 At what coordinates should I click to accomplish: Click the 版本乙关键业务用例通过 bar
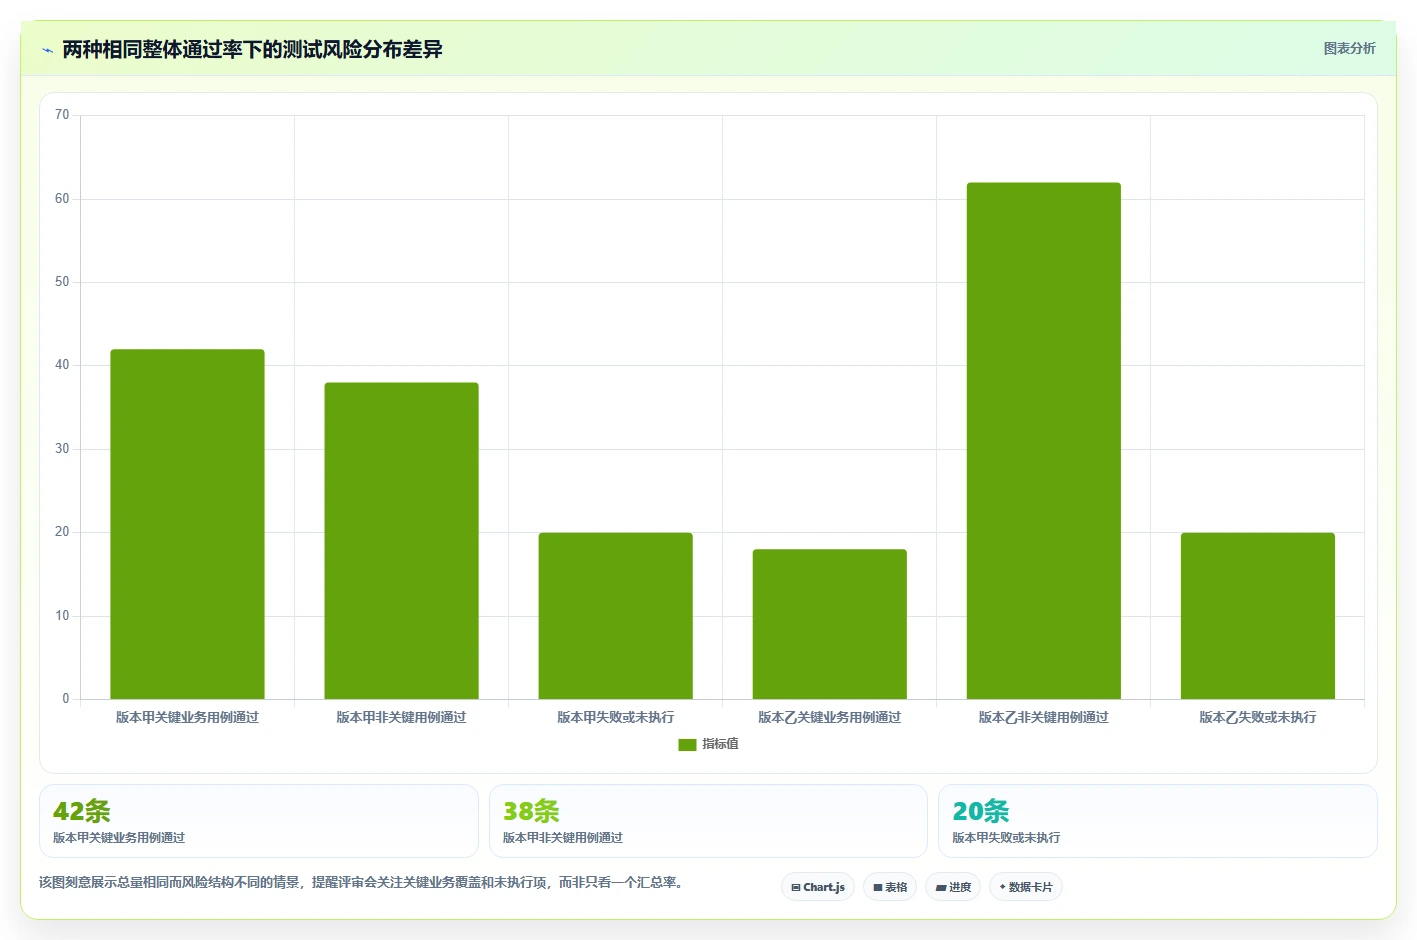click(829, 624)
